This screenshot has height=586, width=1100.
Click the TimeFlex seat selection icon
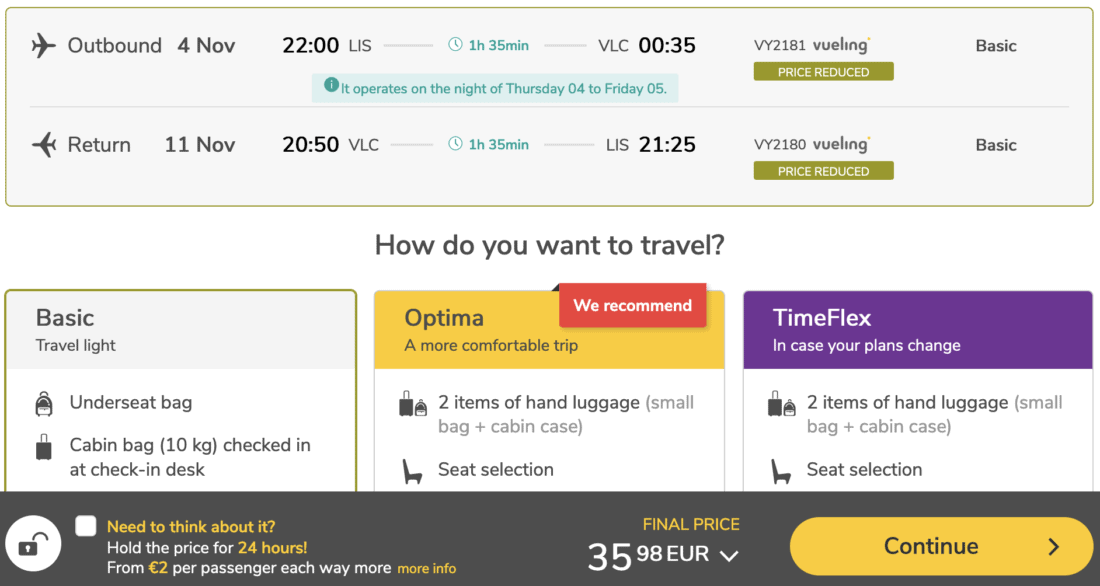[781, 470]
